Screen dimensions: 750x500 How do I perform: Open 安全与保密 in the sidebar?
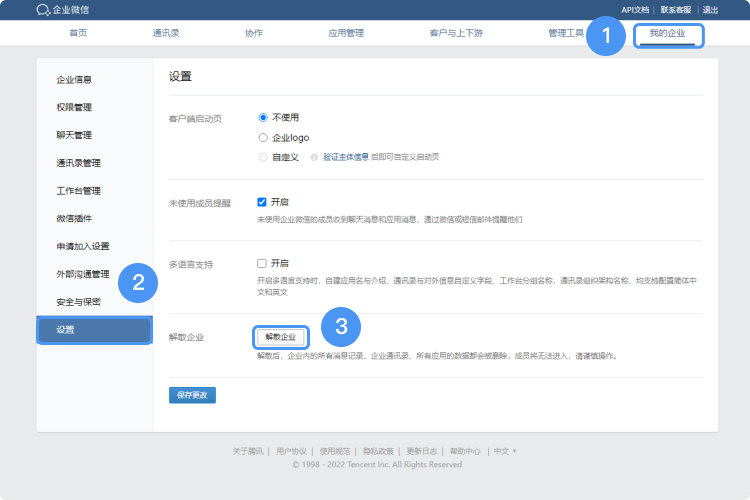(78, 301)
